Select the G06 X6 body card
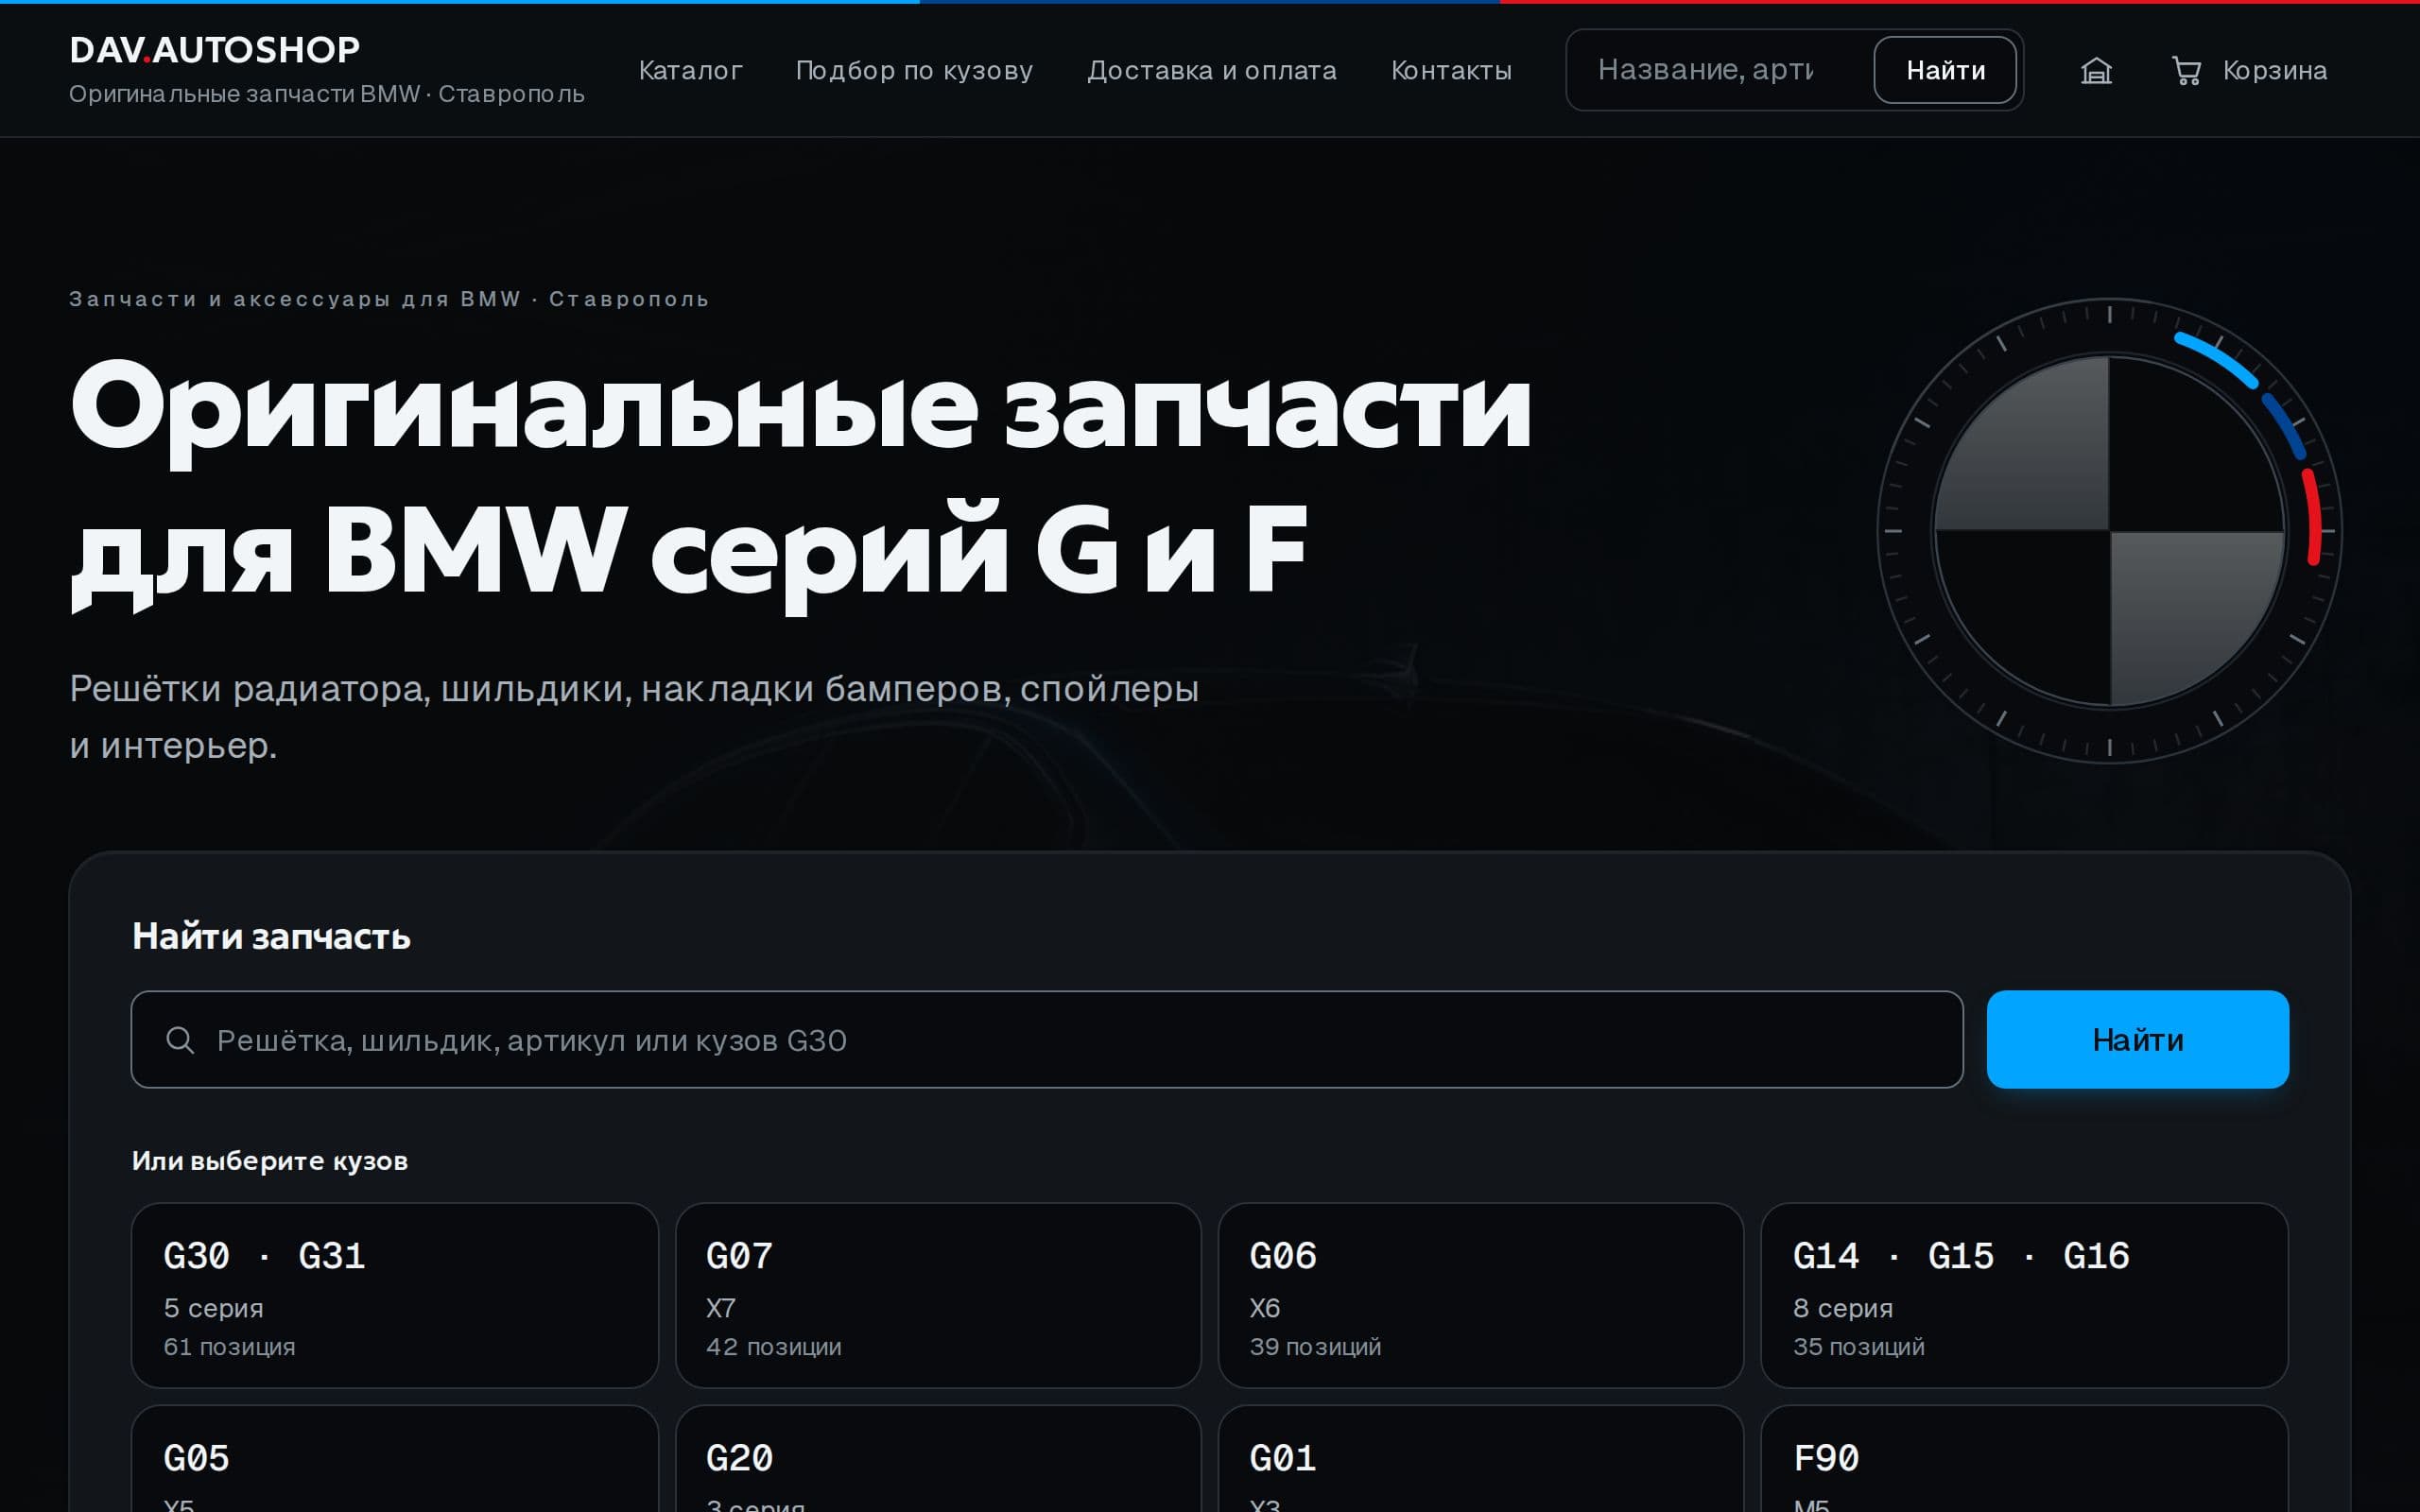This screenshot has height=1512, width=2420. click(1481, 1295)
